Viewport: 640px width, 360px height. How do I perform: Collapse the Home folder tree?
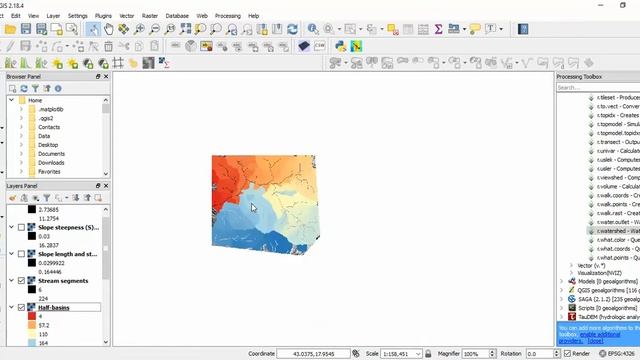pos(11,100)
